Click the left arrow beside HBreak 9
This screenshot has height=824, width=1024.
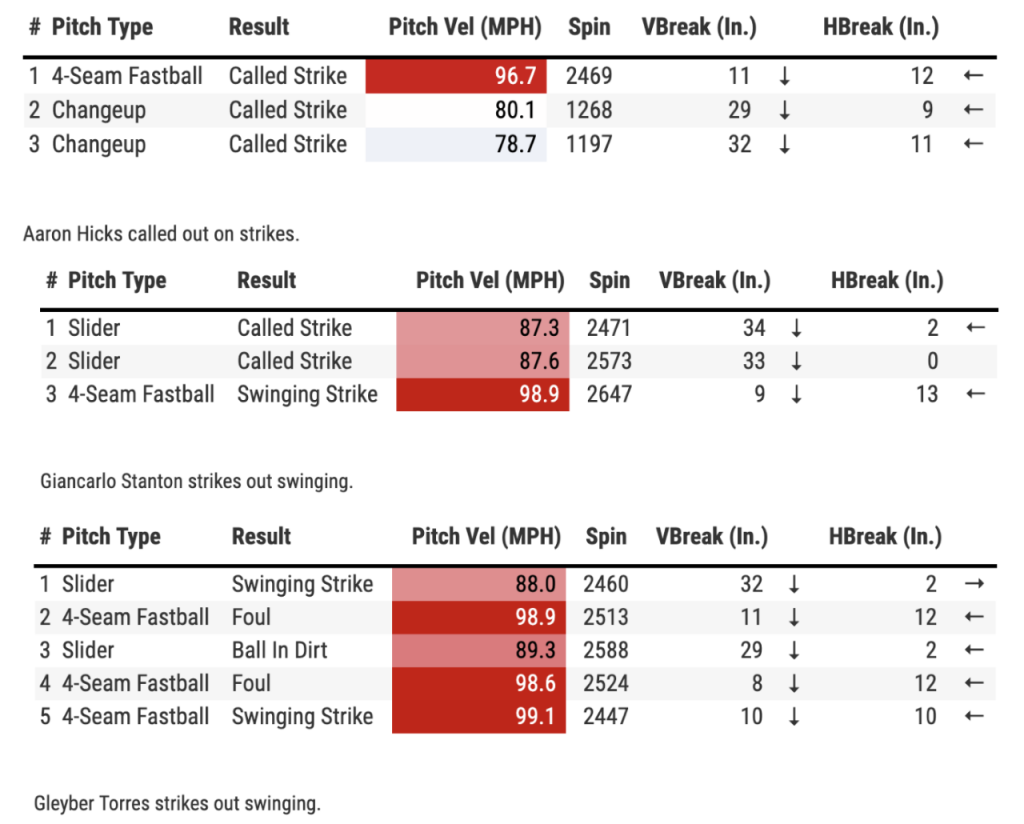pyautogui.click(x=973, y=110)
